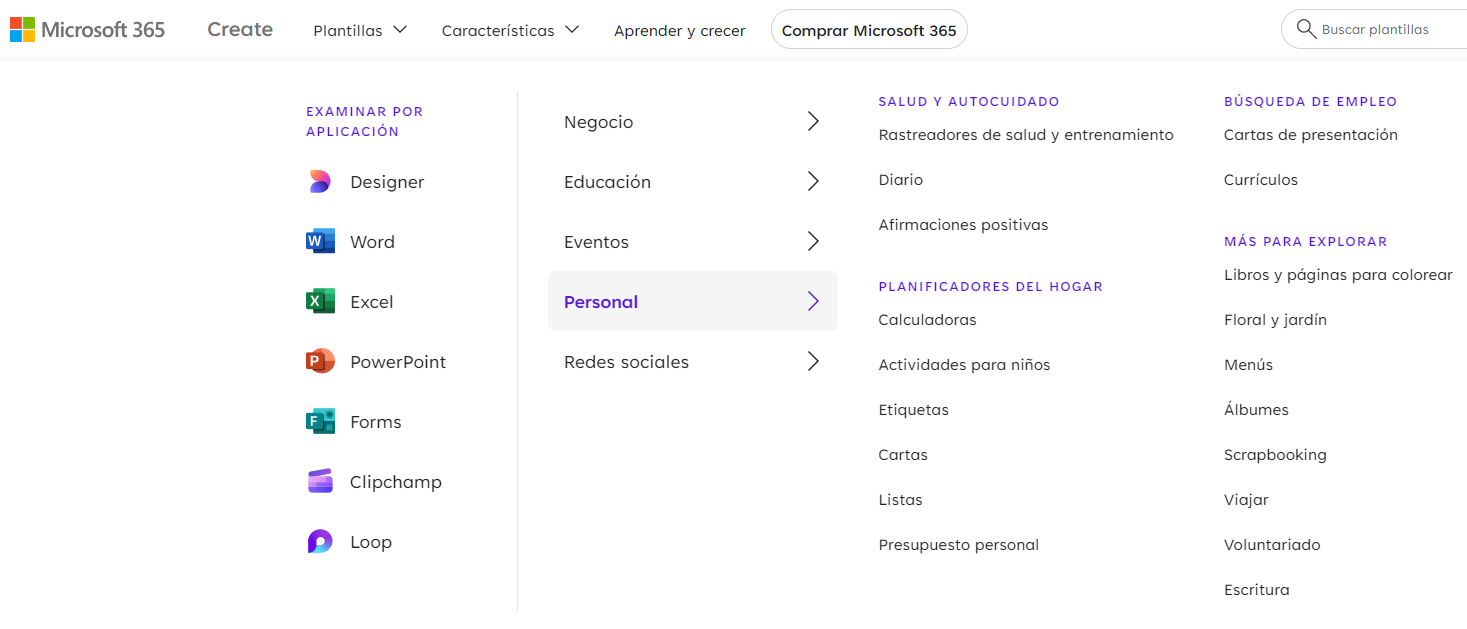Select the Word icon
Viewport: 1467px width, 629px height.
pyautogui.click(x=320, y=242)
